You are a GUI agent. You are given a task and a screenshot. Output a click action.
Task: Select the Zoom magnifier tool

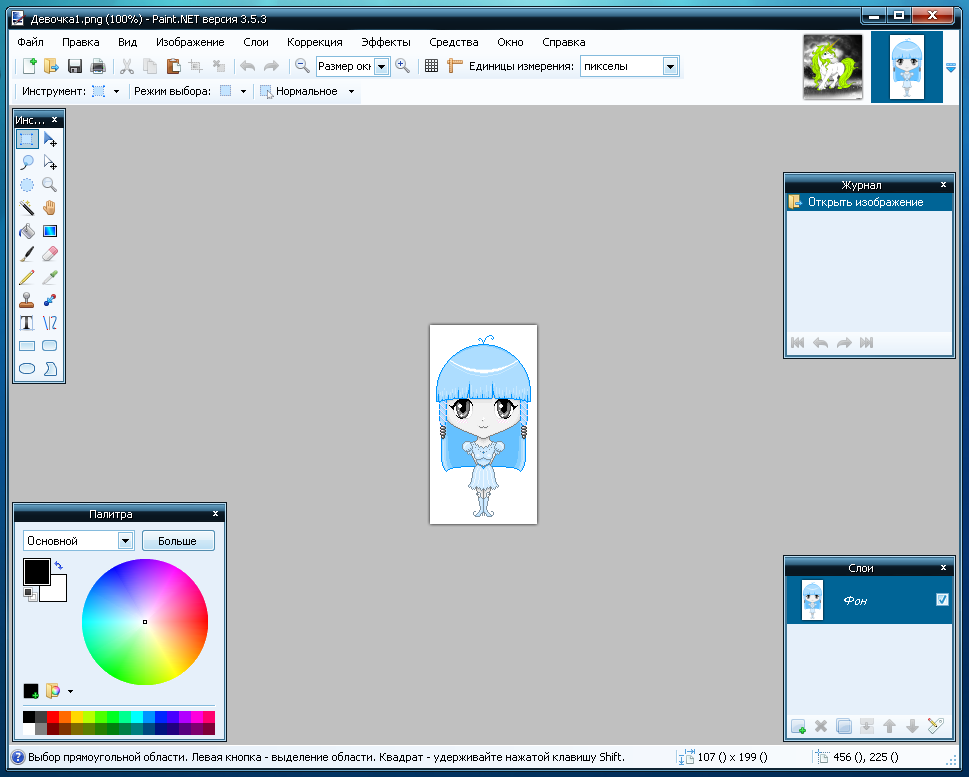click(x=50, y=185)
